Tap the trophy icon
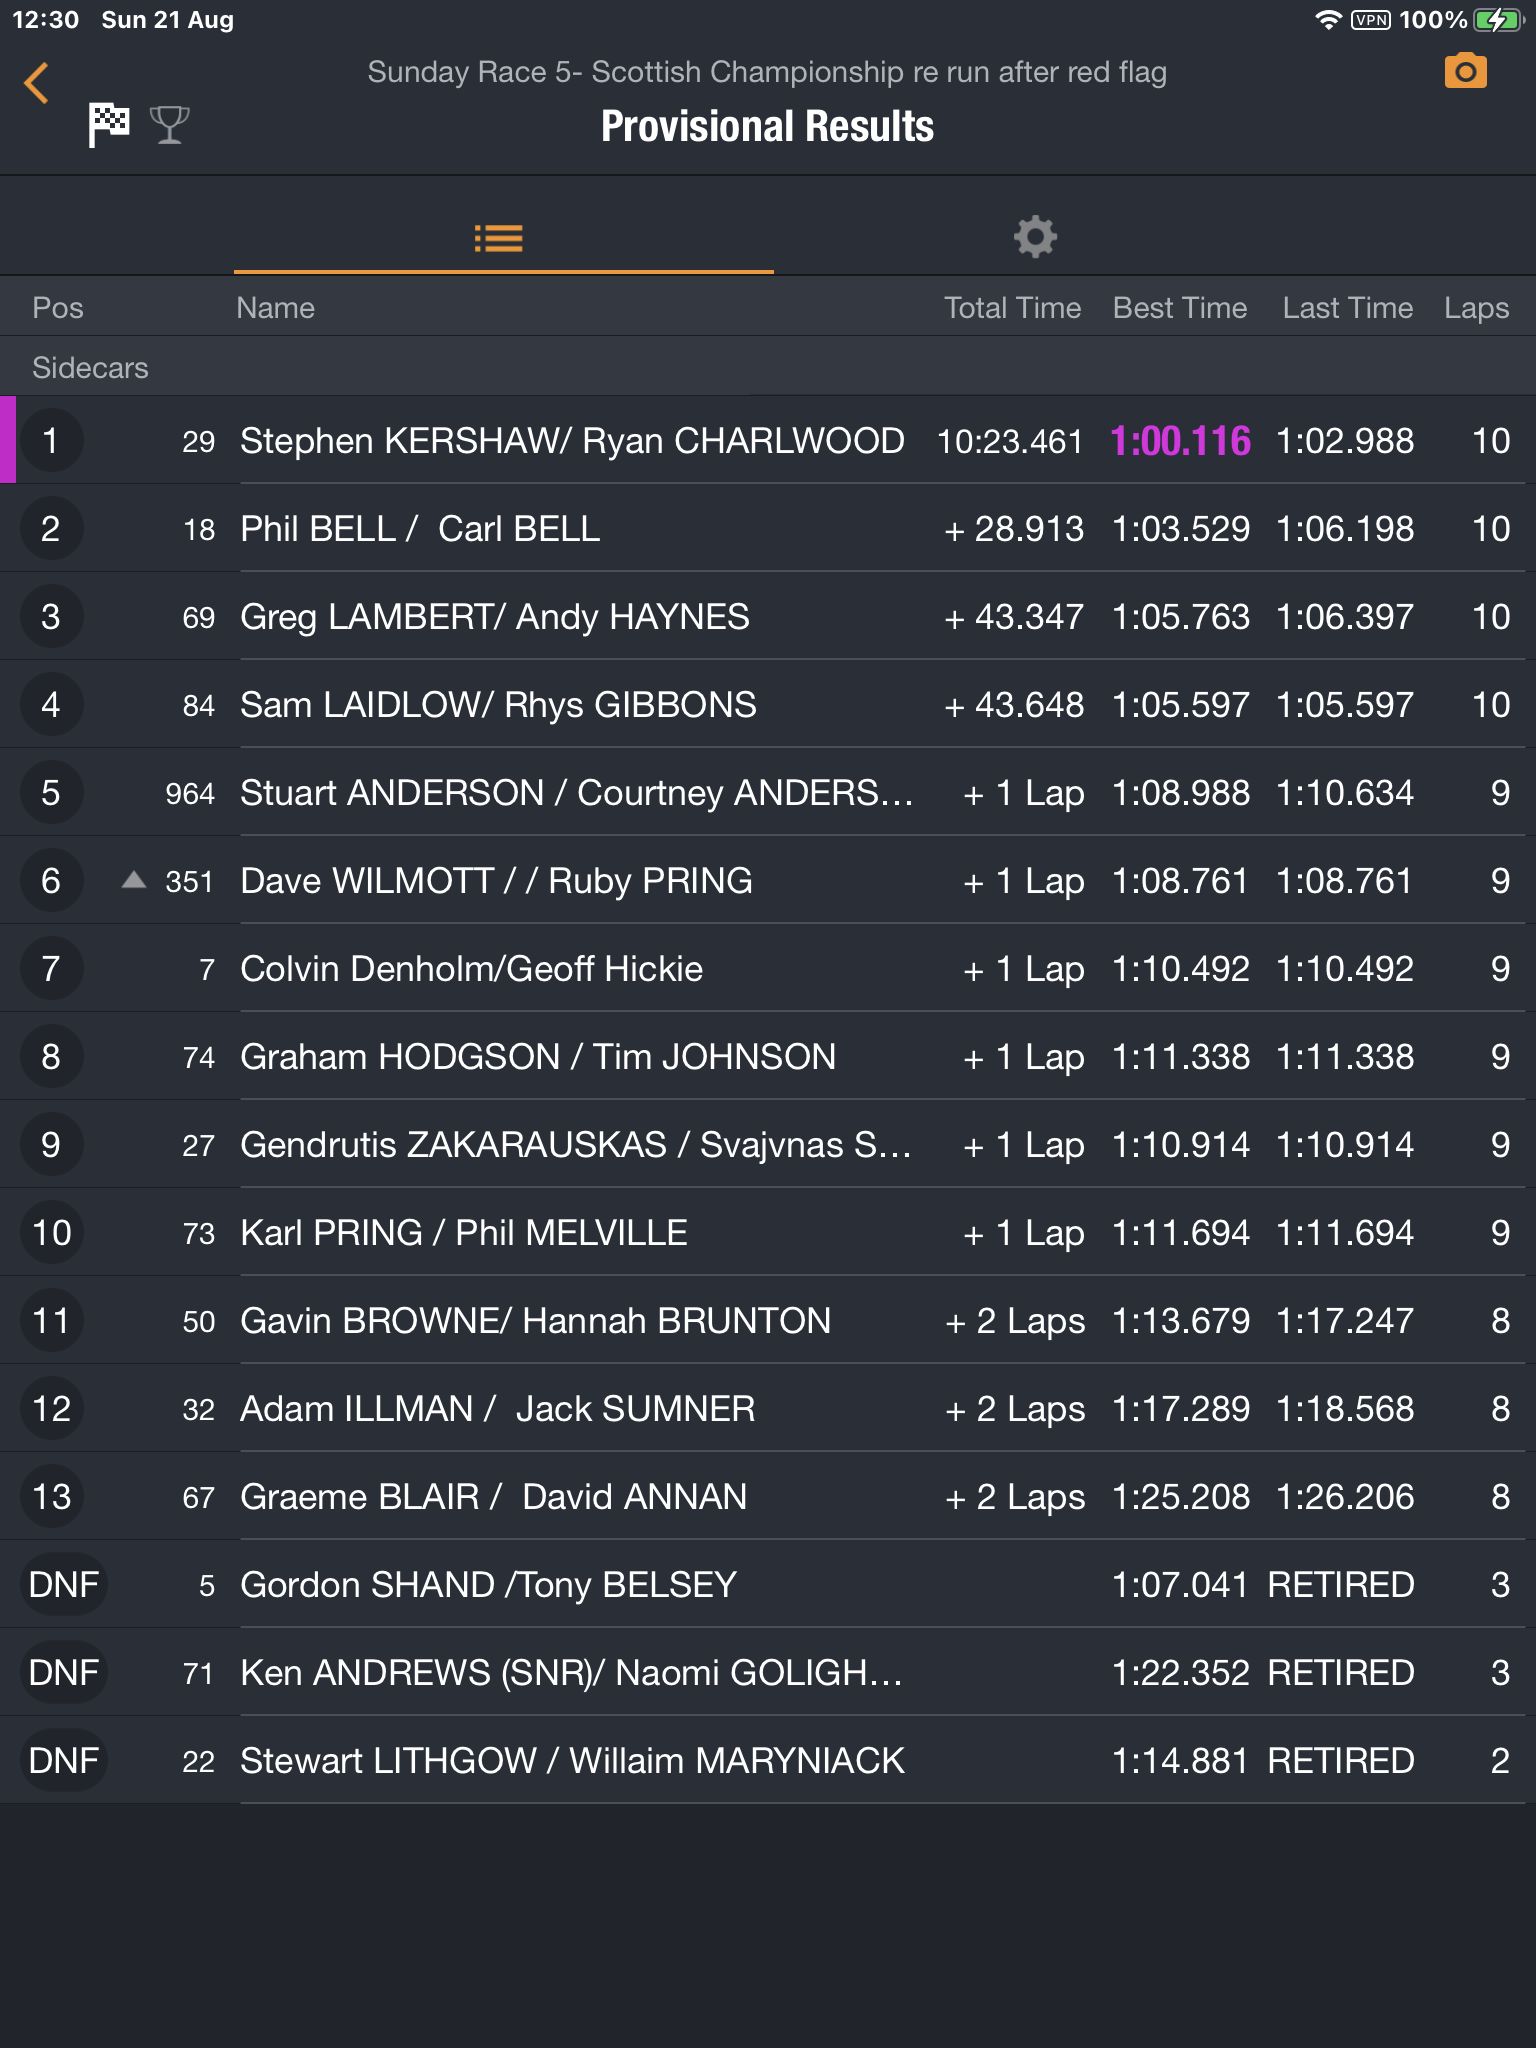The height and width of the screenshot is (2048, 1536). click(169, 125)
